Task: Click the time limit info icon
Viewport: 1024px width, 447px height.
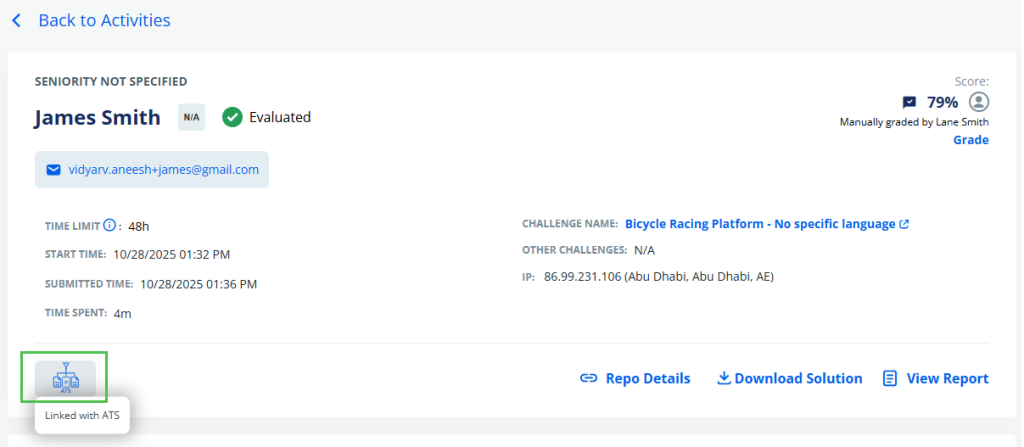Action: coord(110,225)
